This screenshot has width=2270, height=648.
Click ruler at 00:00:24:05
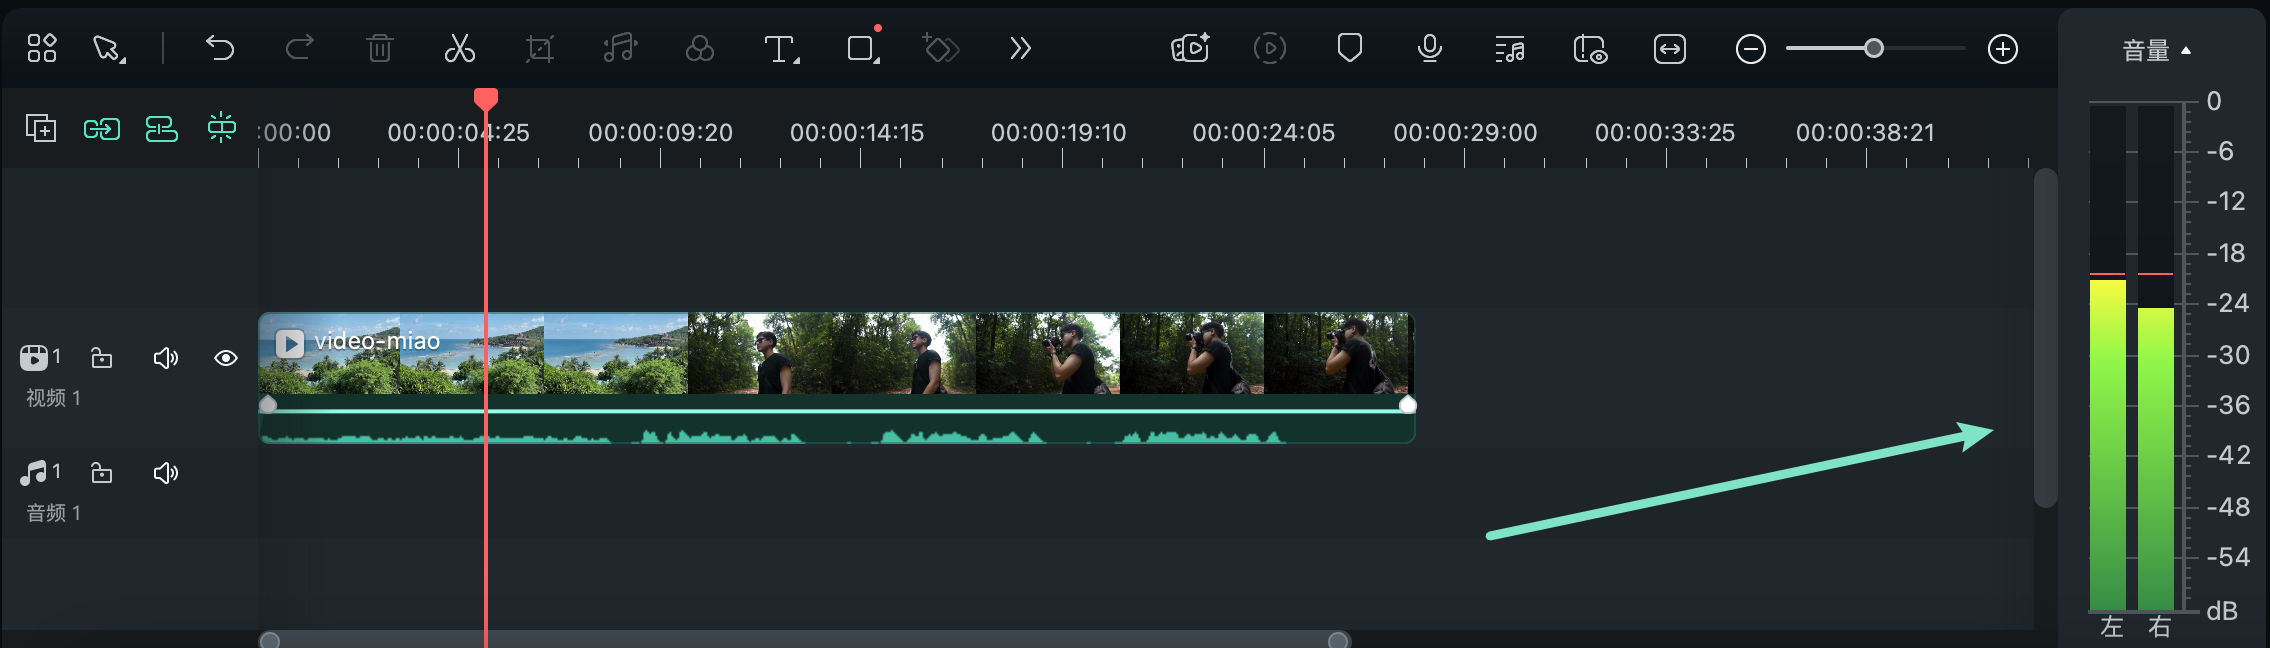[x=1263, y=132]
